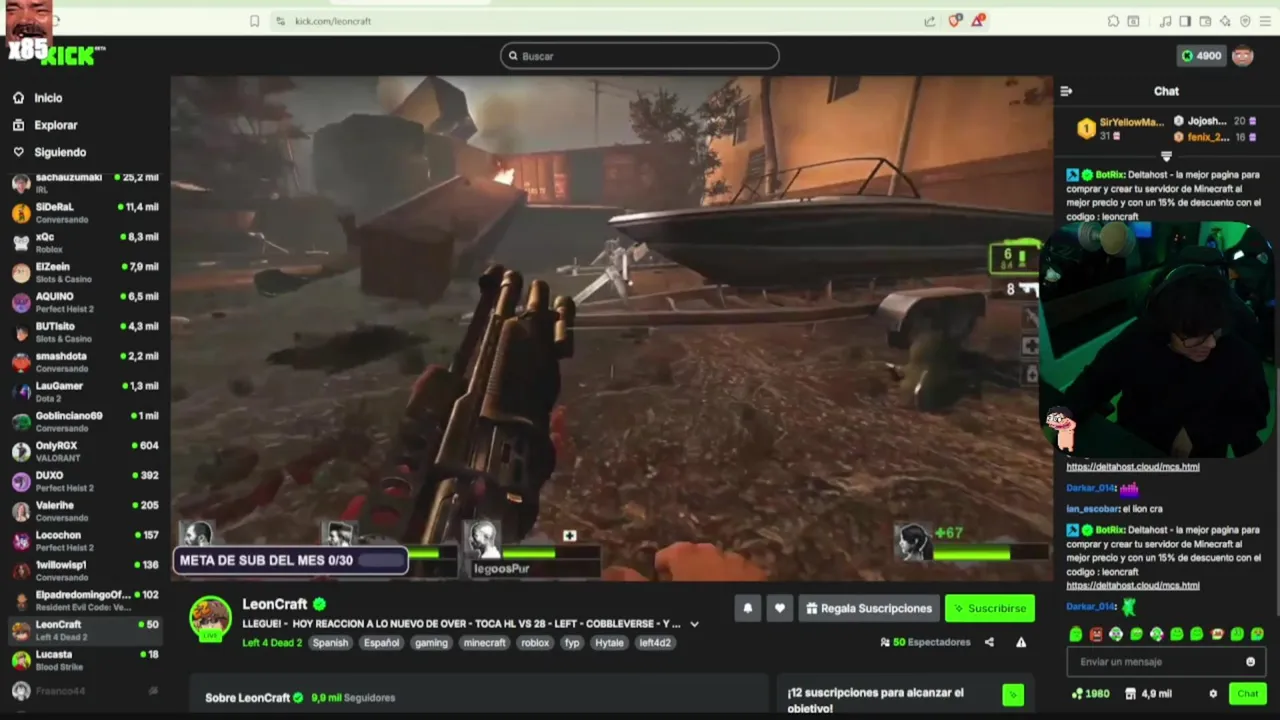Open 1willowisp1 channel in sidebar

(x=85, y=570)
